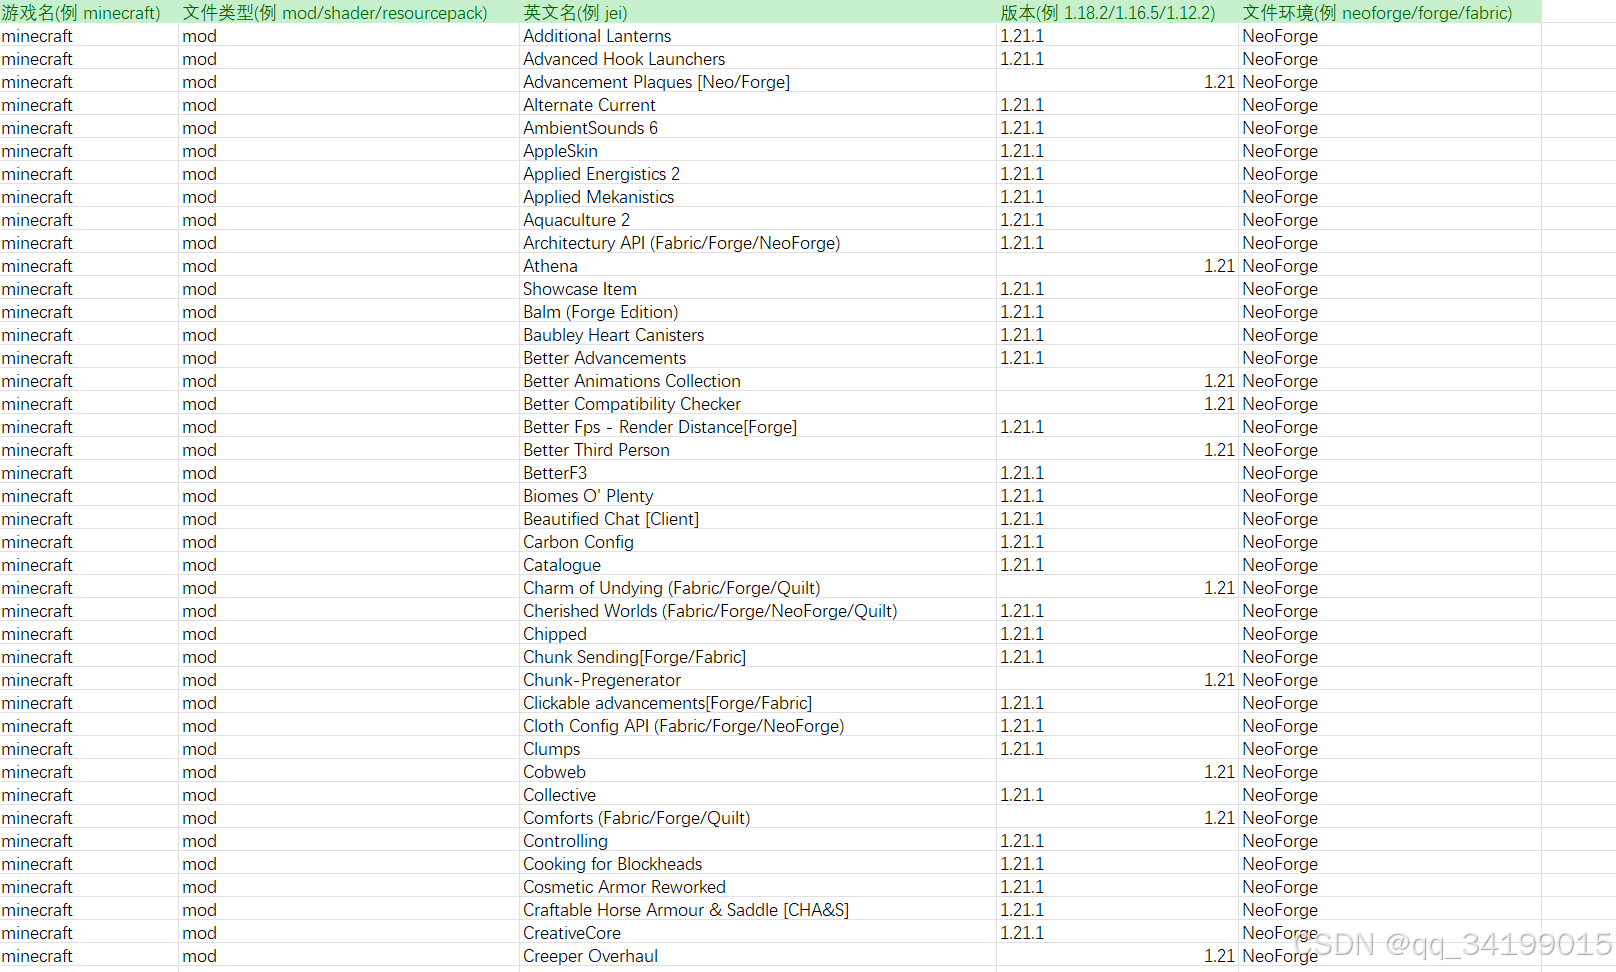Screen dimensions: 1616x972
Task: Select the header cell '文件类型(例 mod/shader/resourcepack)'
Action: click(349, 12)
